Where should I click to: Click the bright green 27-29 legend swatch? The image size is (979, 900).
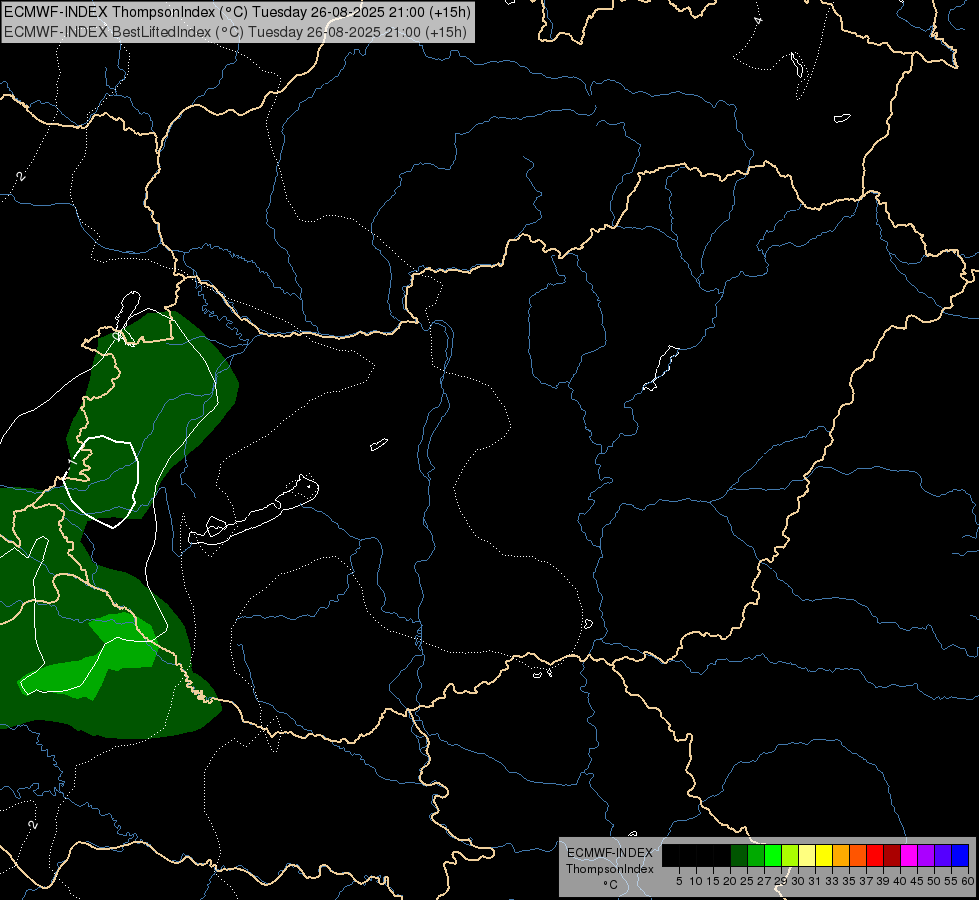[x=773, y=855]
